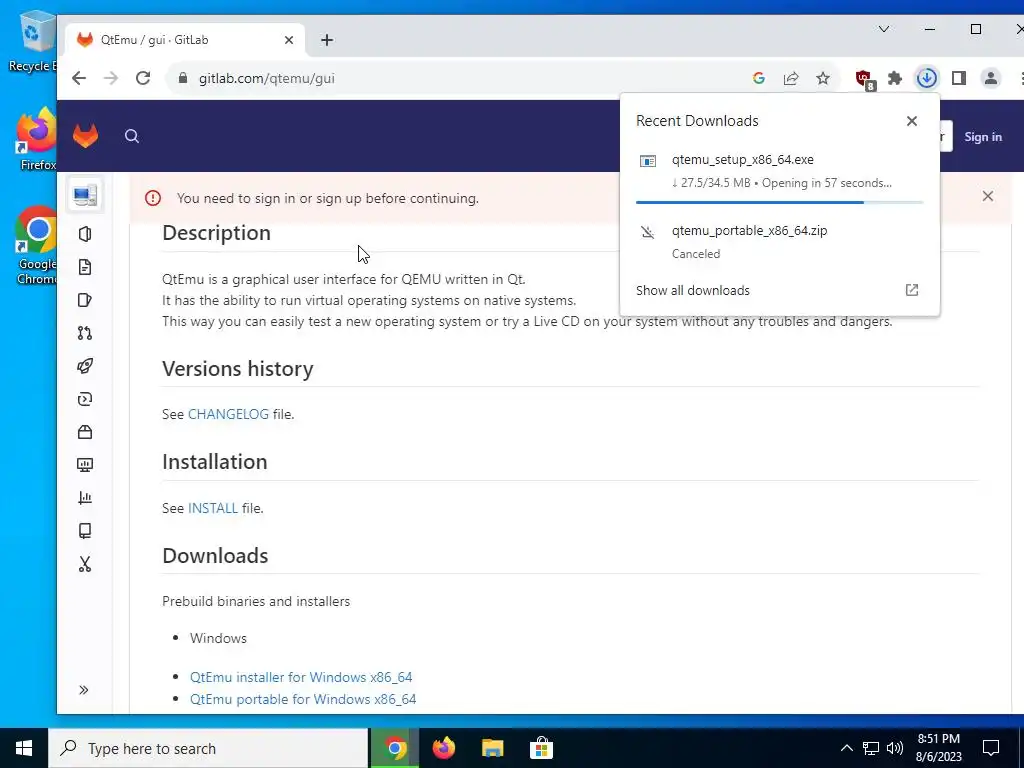Launch Firefox from the taskbar

tap(443, 748)
